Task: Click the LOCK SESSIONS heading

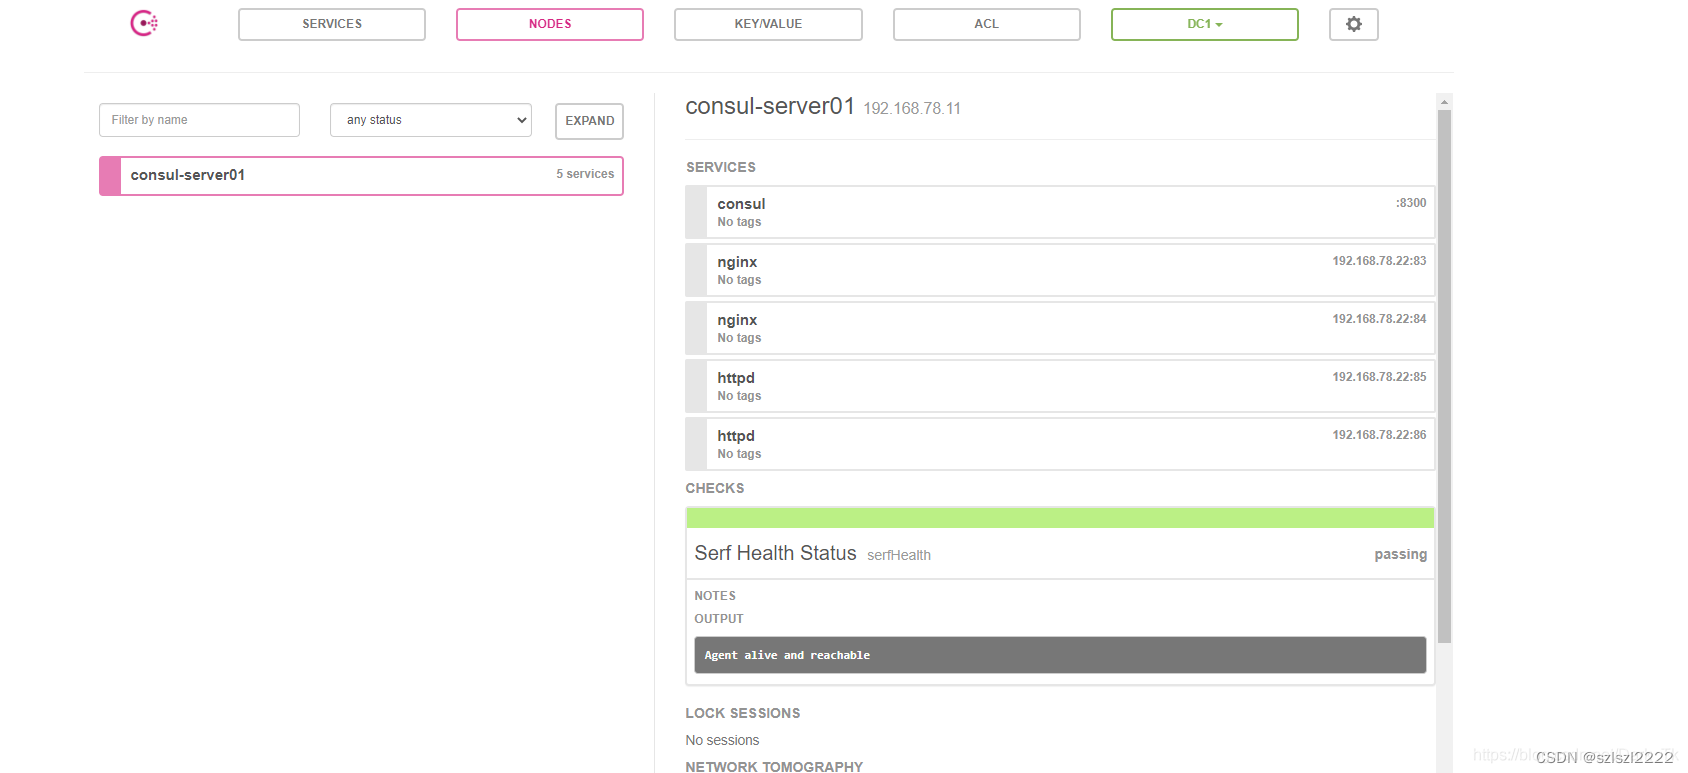Action: click(x=743, y=713)
